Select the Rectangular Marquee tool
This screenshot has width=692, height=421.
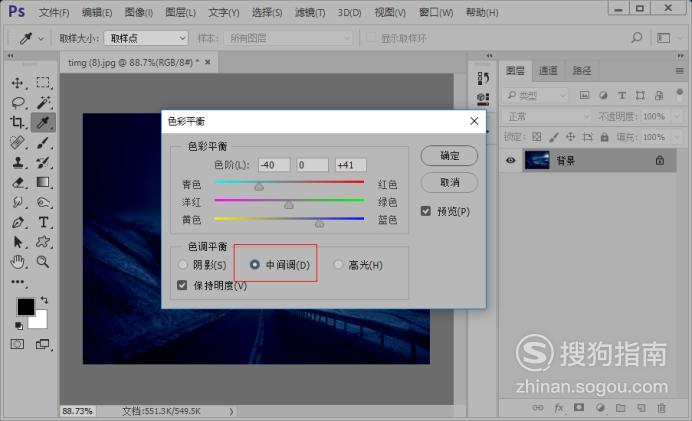(x=43, y=83)
